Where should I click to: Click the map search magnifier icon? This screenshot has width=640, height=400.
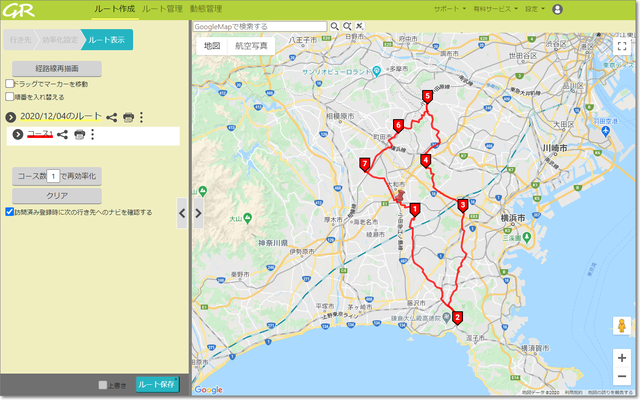click(334, 26)
